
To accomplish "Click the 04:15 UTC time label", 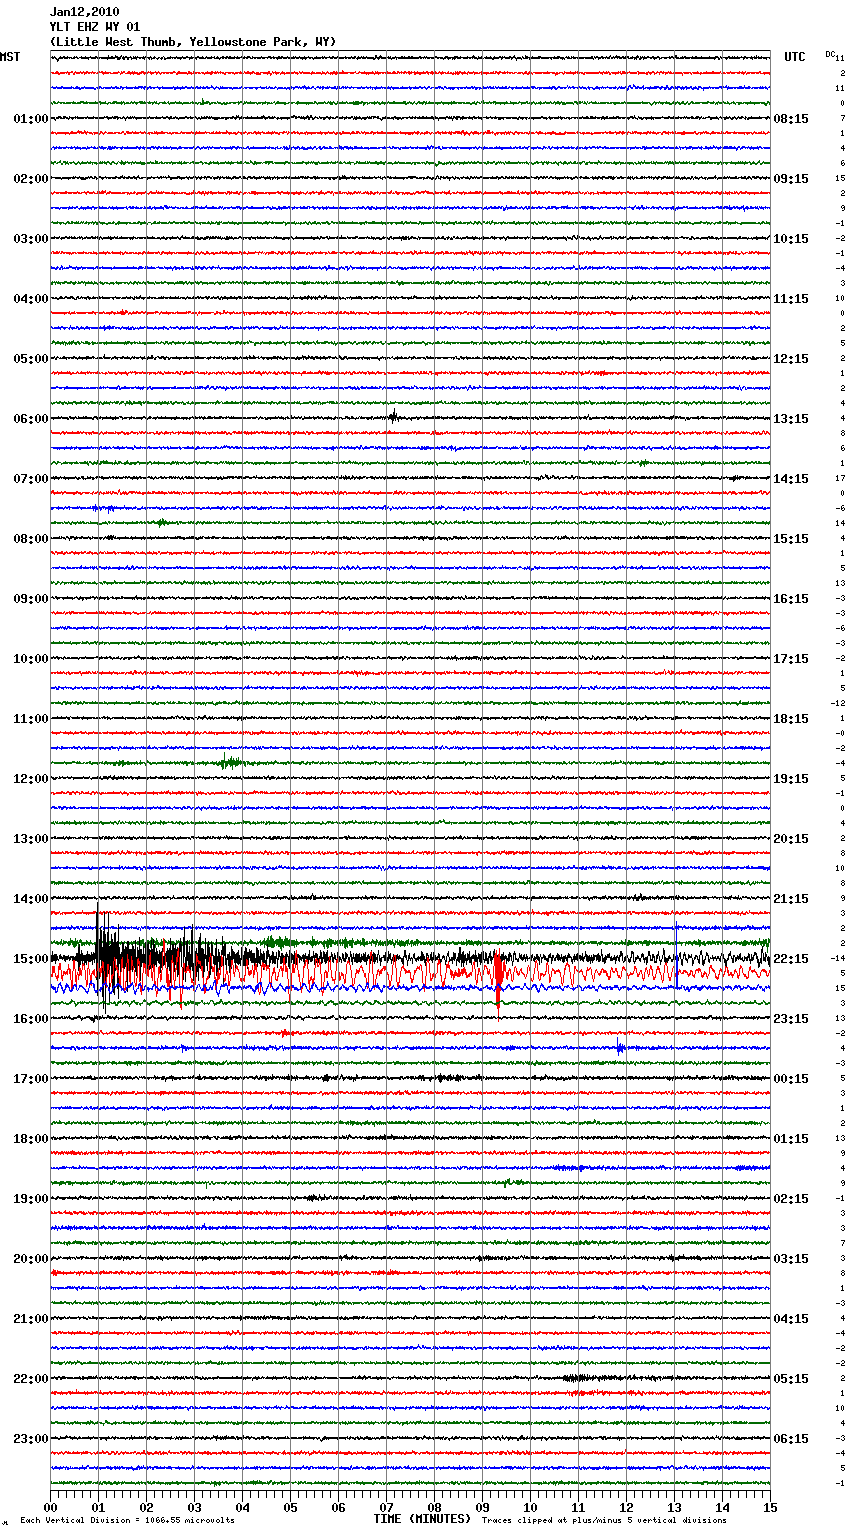I will click(x=791, y=1319).
